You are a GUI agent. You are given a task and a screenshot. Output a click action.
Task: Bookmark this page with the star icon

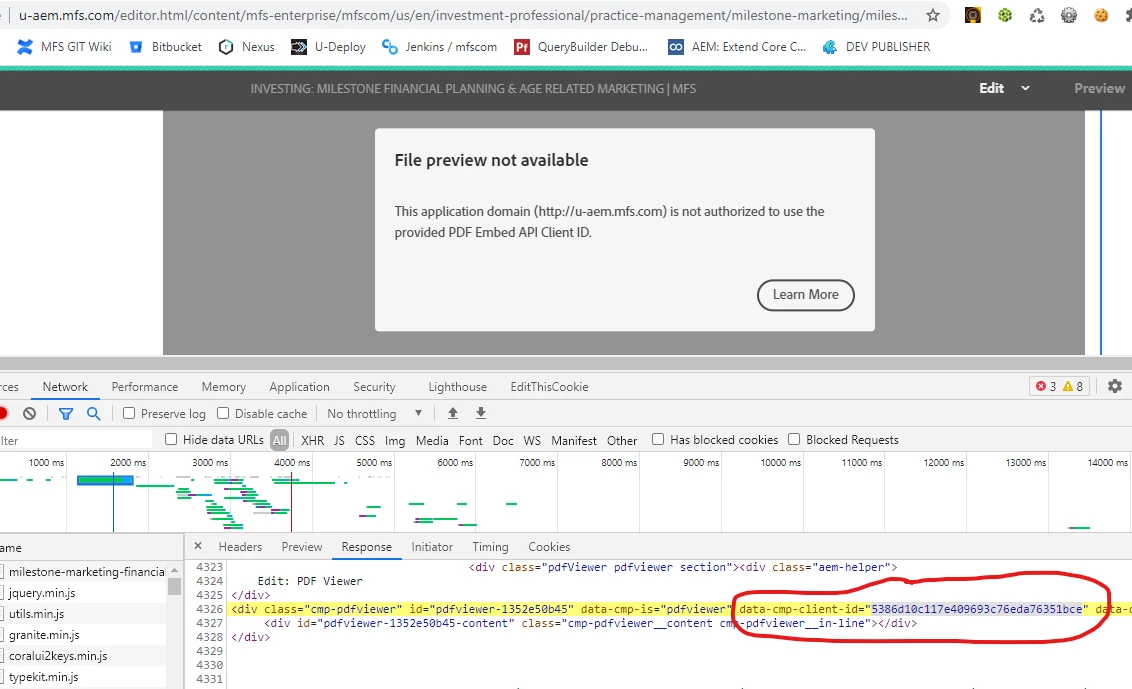933,15
